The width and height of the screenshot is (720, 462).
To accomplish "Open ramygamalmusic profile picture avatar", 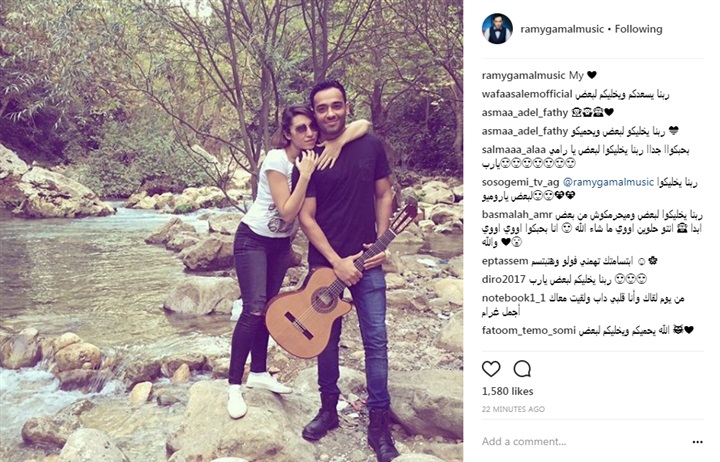I will 497,28.
